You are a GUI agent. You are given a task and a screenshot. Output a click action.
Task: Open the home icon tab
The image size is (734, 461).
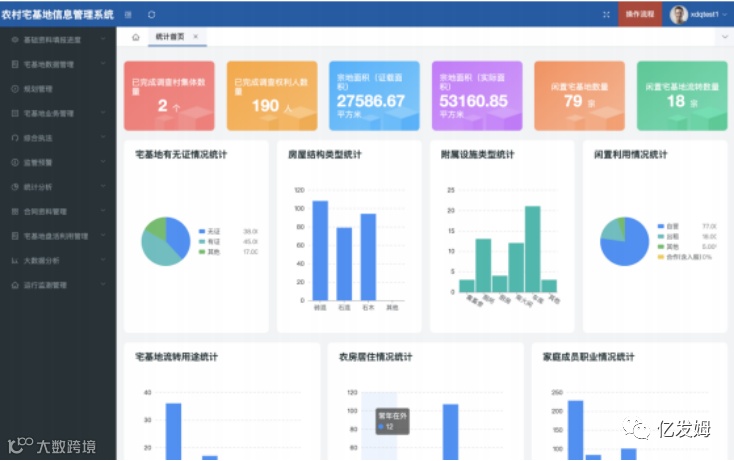[135, 37]
